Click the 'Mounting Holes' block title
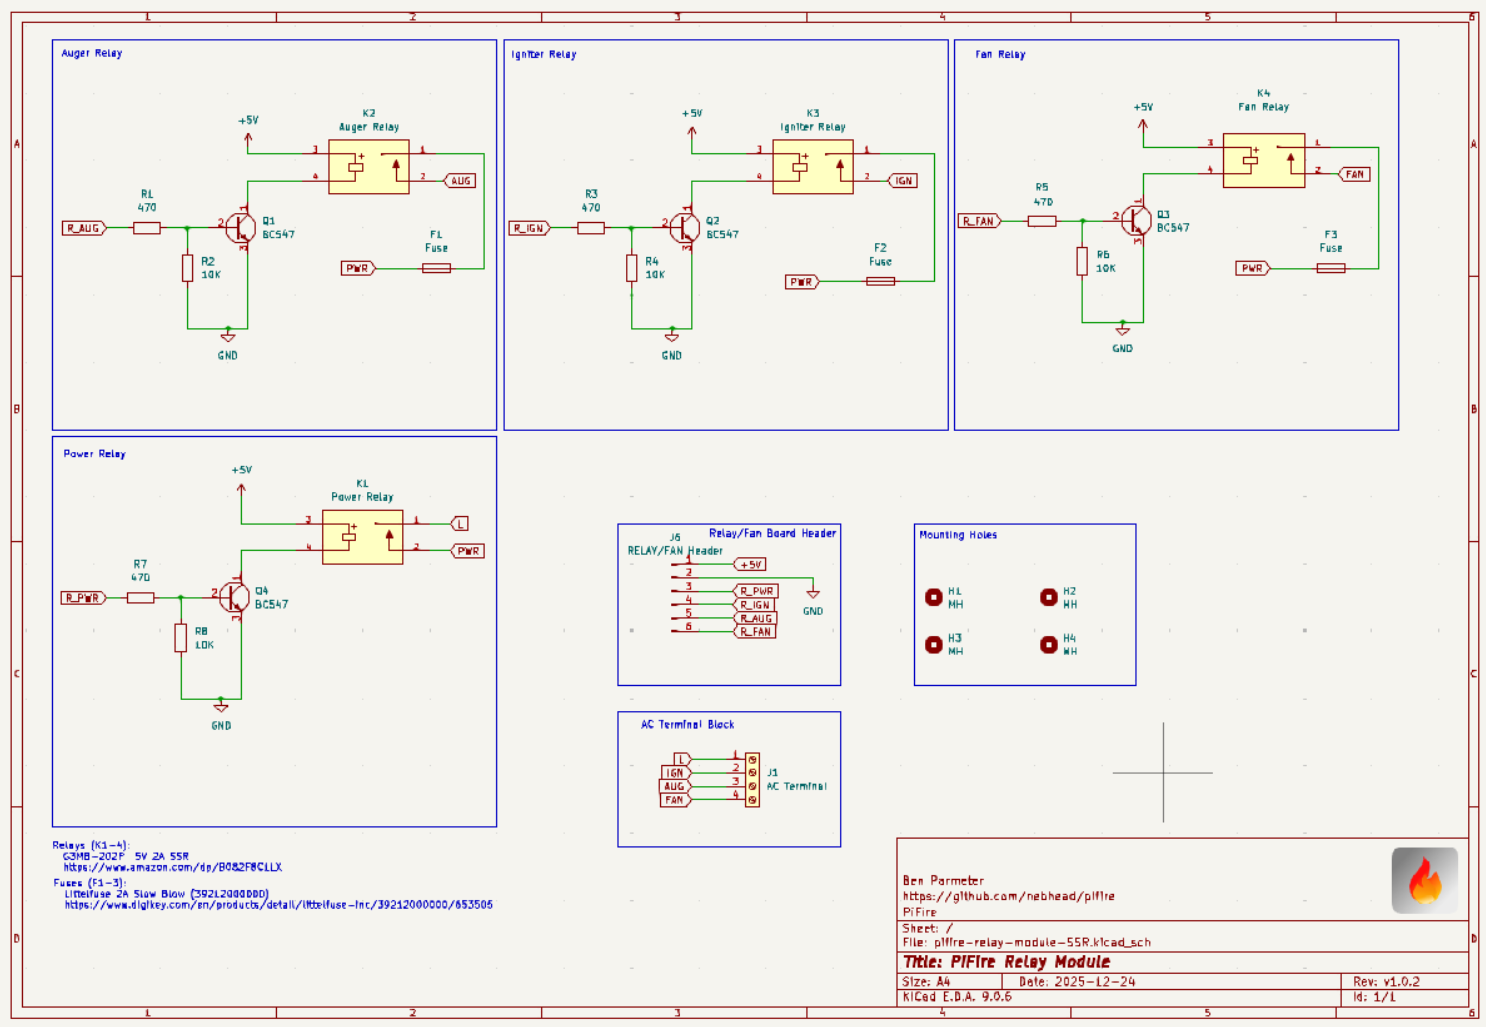Viewport: 1486px width, 1027px height. tap(958, 535)
